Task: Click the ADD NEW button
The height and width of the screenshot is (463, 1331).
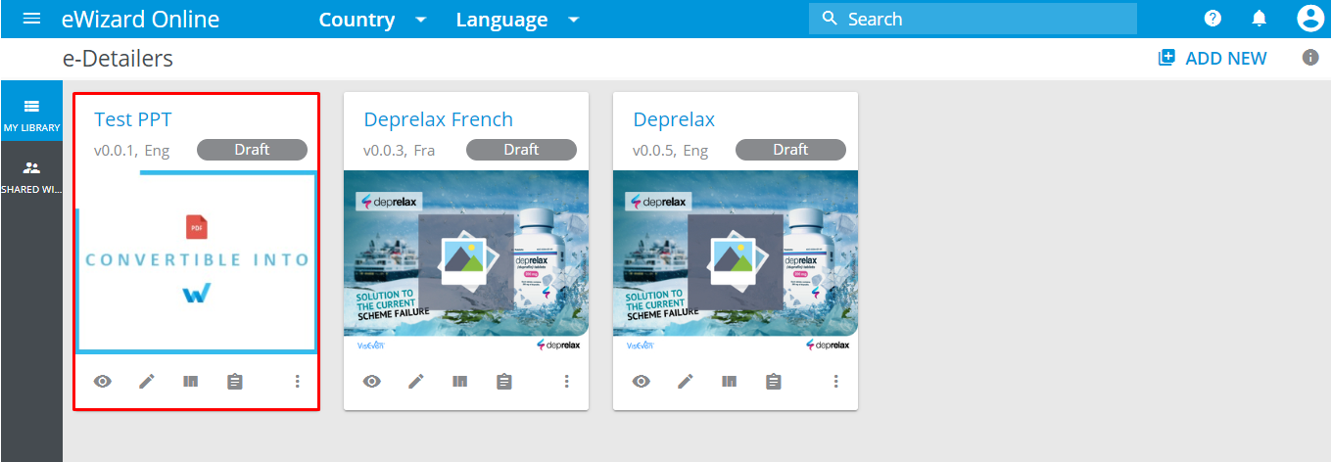Action: pos(1212,58)
